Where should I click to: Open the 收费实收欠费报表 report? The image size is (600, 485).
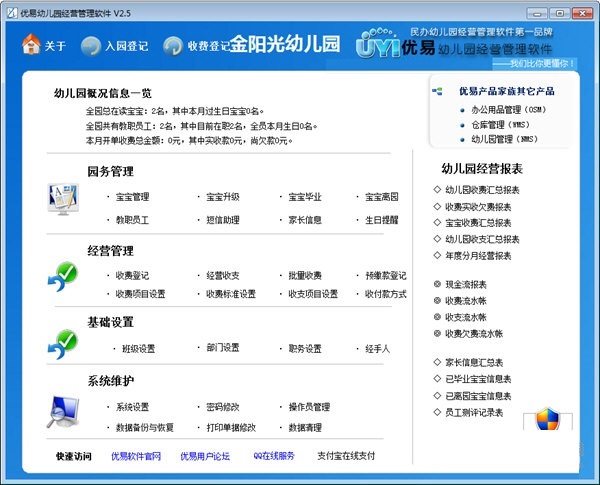(478, 207)
